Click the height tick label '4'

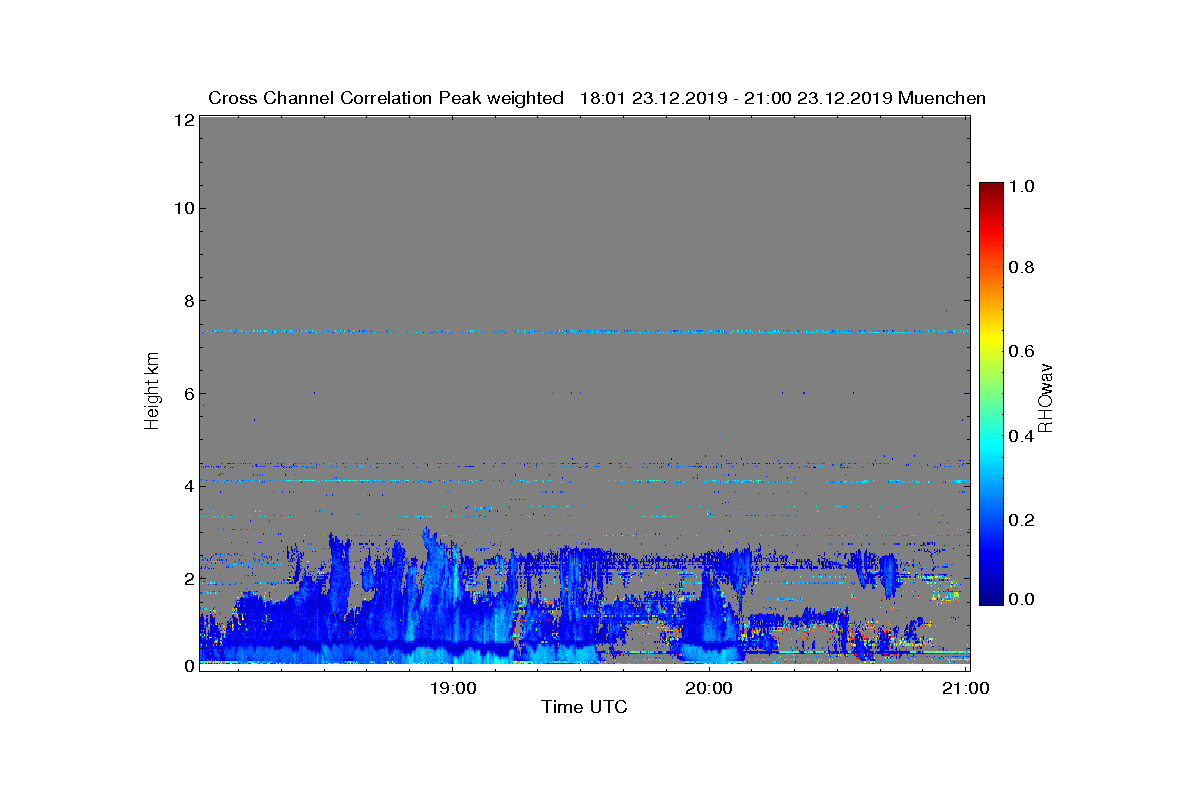(187, 486)
